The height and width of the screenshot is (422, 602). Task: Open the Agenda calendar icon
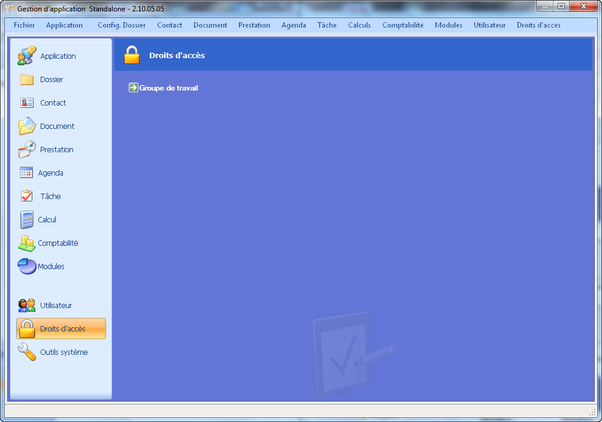tap(27, 173)
